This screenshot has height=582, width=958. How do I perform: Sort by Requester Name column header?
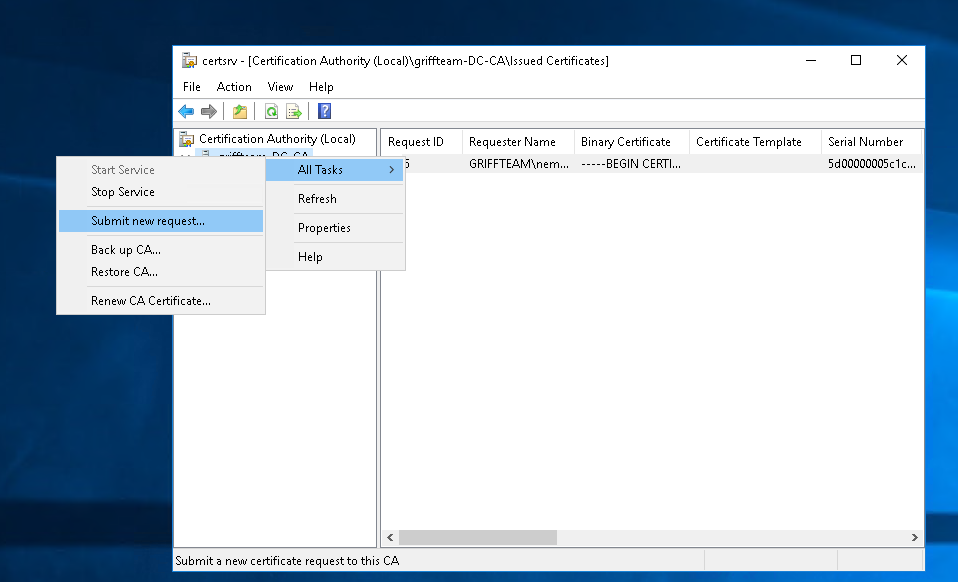(x=512, y=142)
